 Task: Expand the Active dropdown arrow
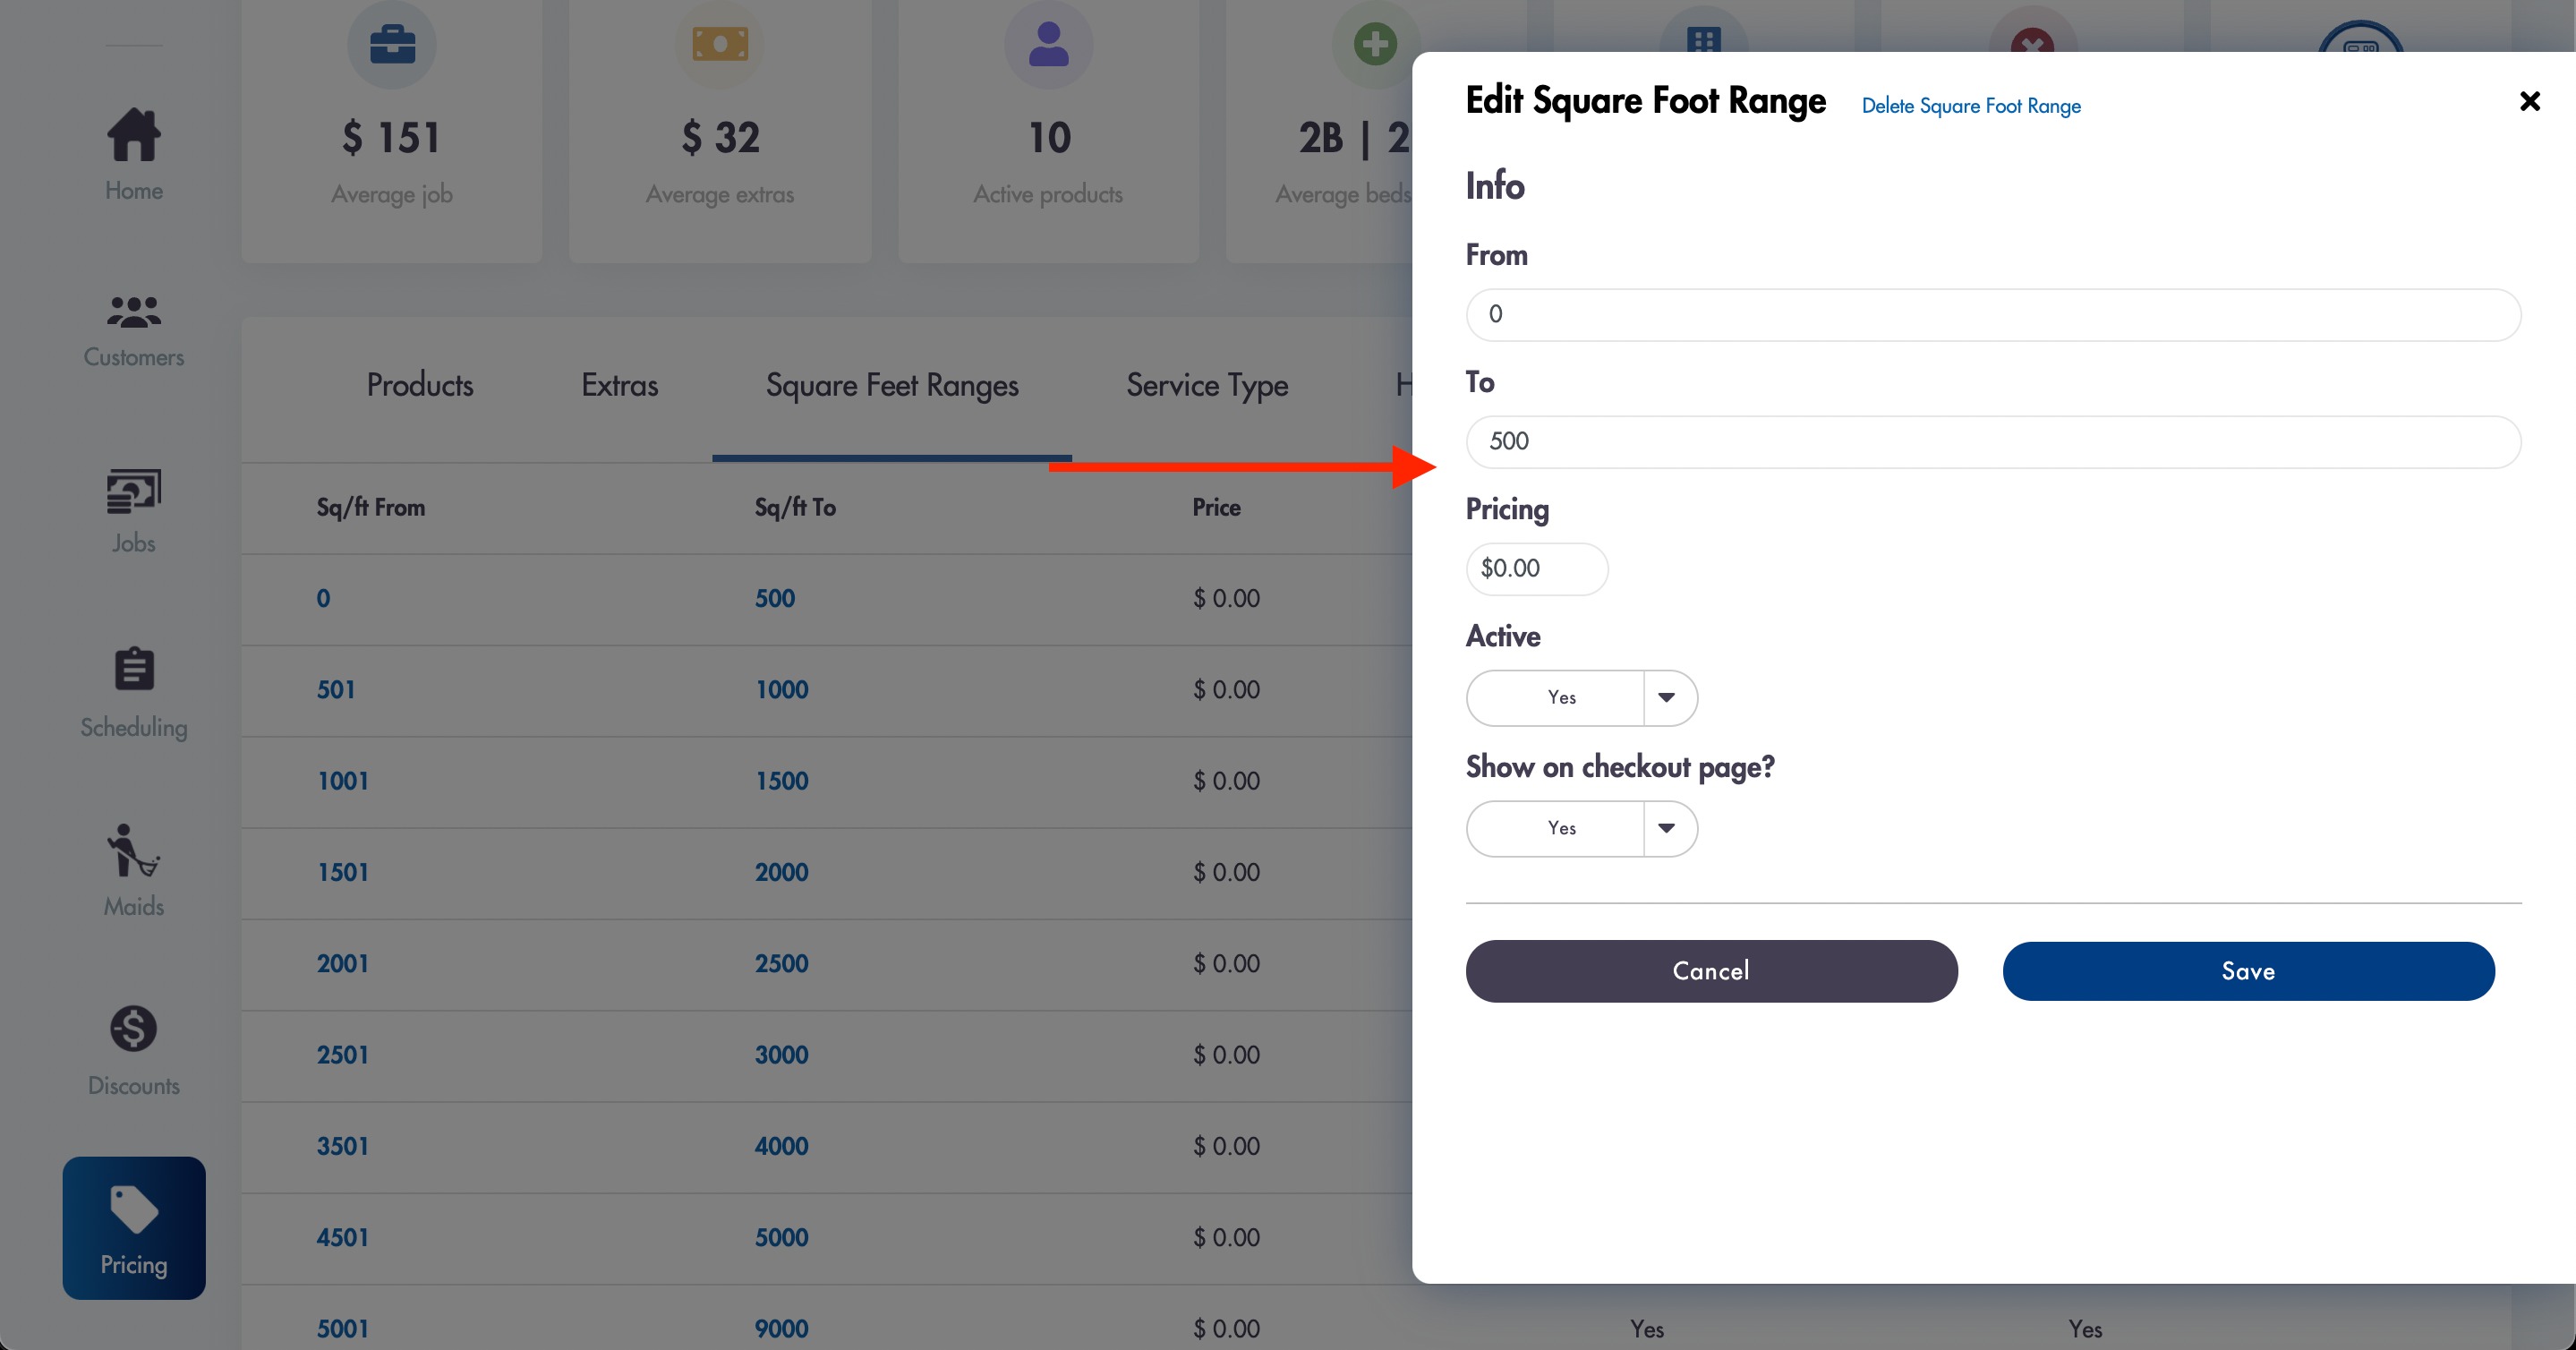[x=1667, y=697]
